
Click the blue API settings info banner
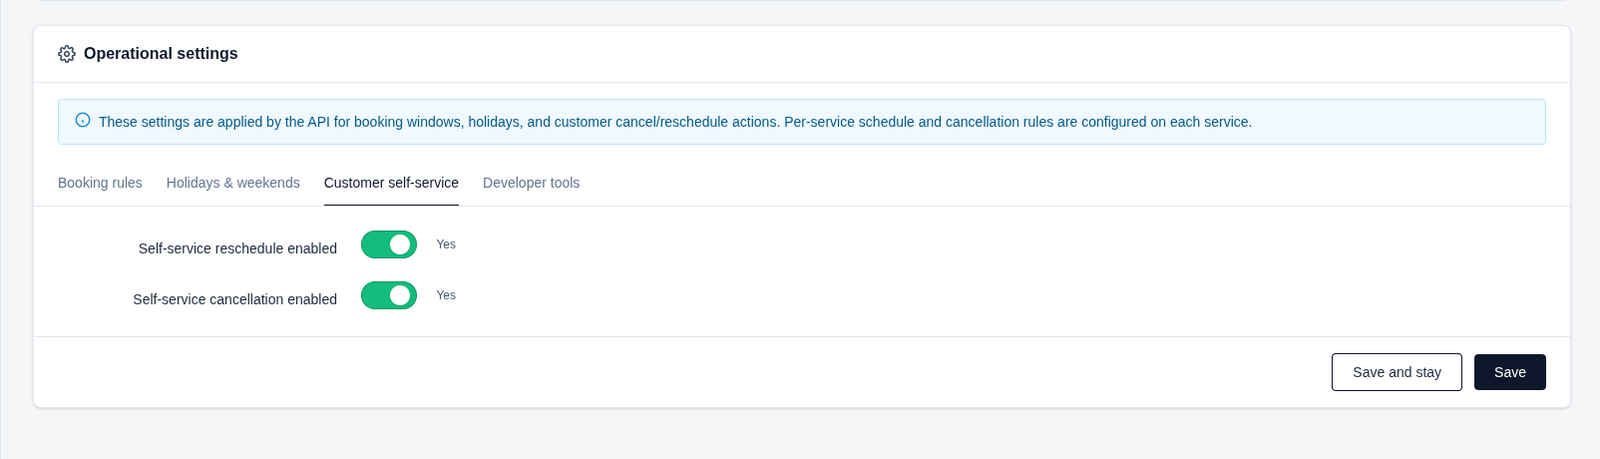coord(802,122)
